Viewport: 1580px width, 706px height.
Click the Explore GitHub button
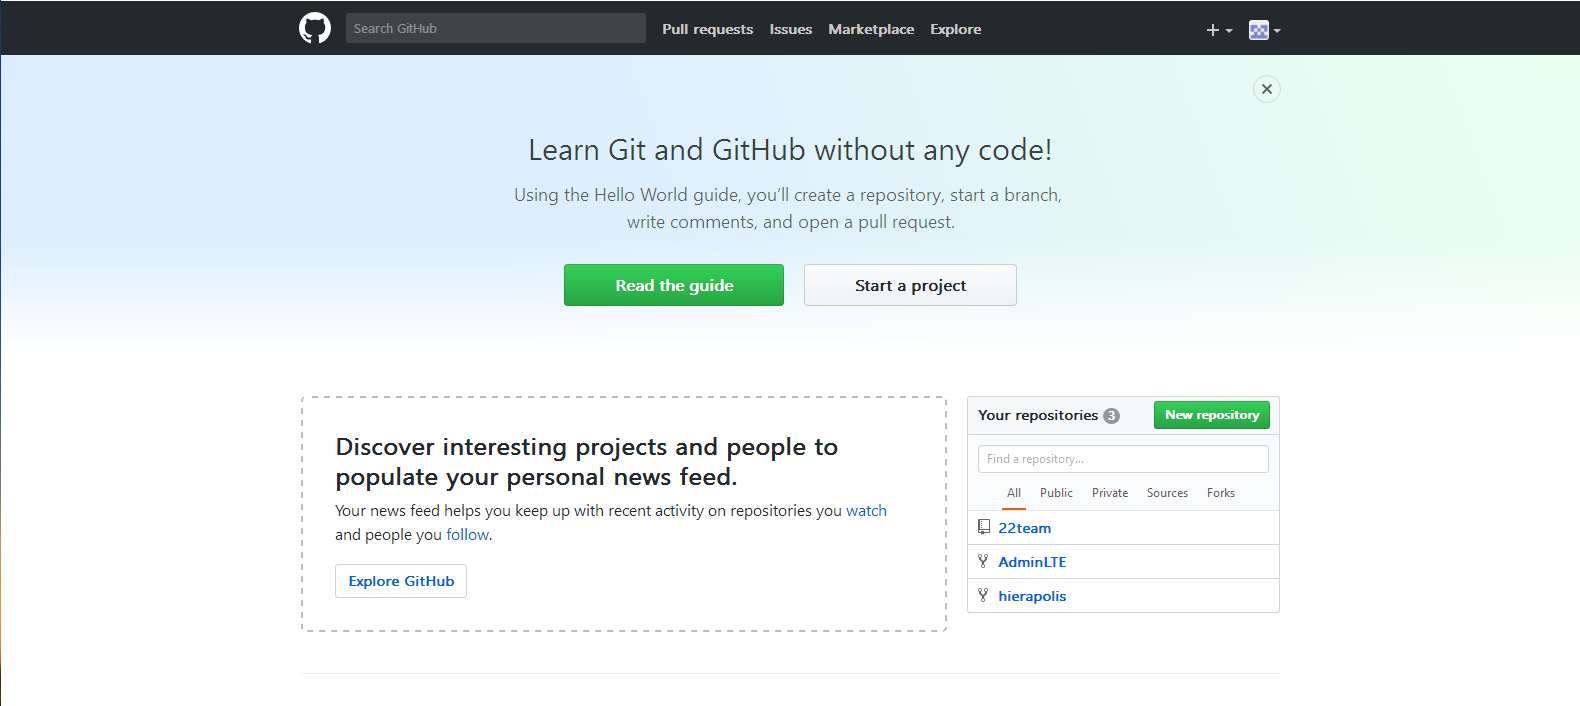click(x=401, y=581)
